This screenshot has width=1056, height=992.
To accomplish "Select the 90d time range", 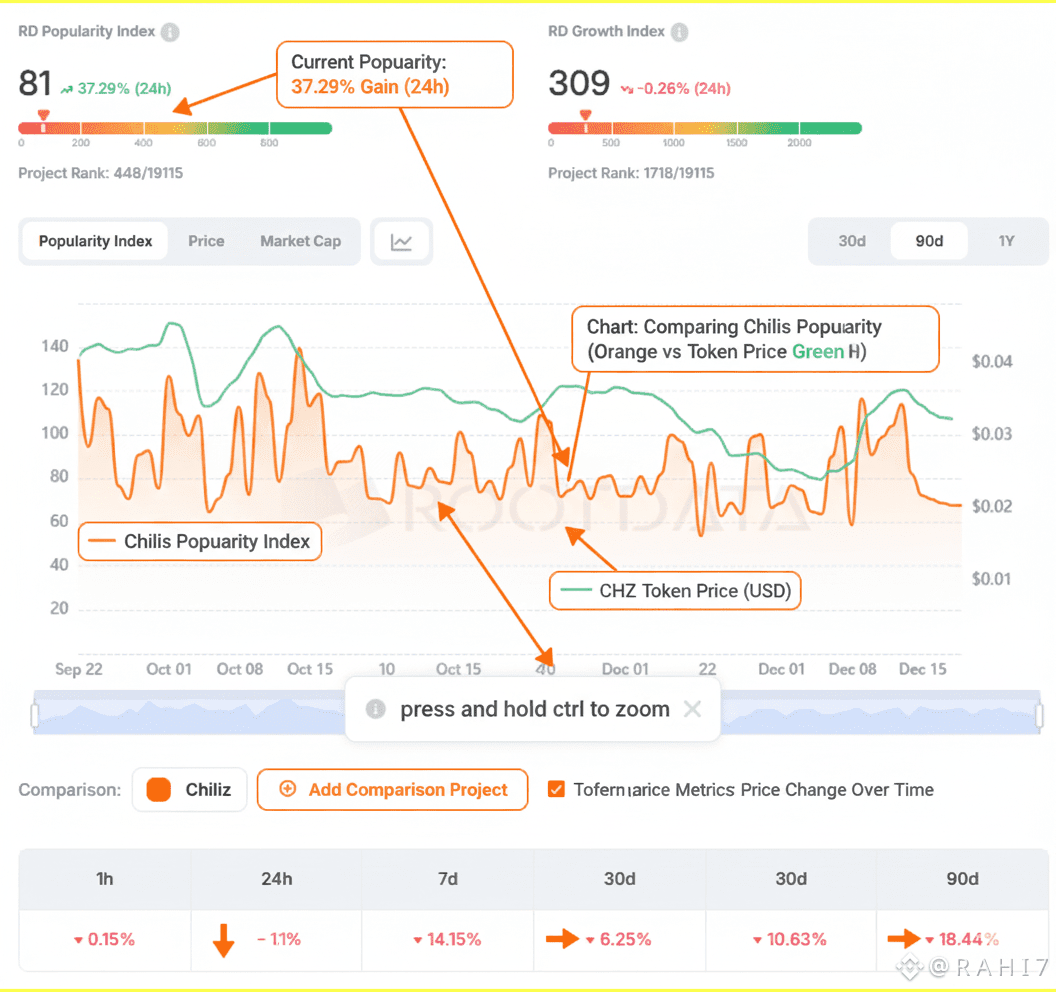I will coord(929,241).
